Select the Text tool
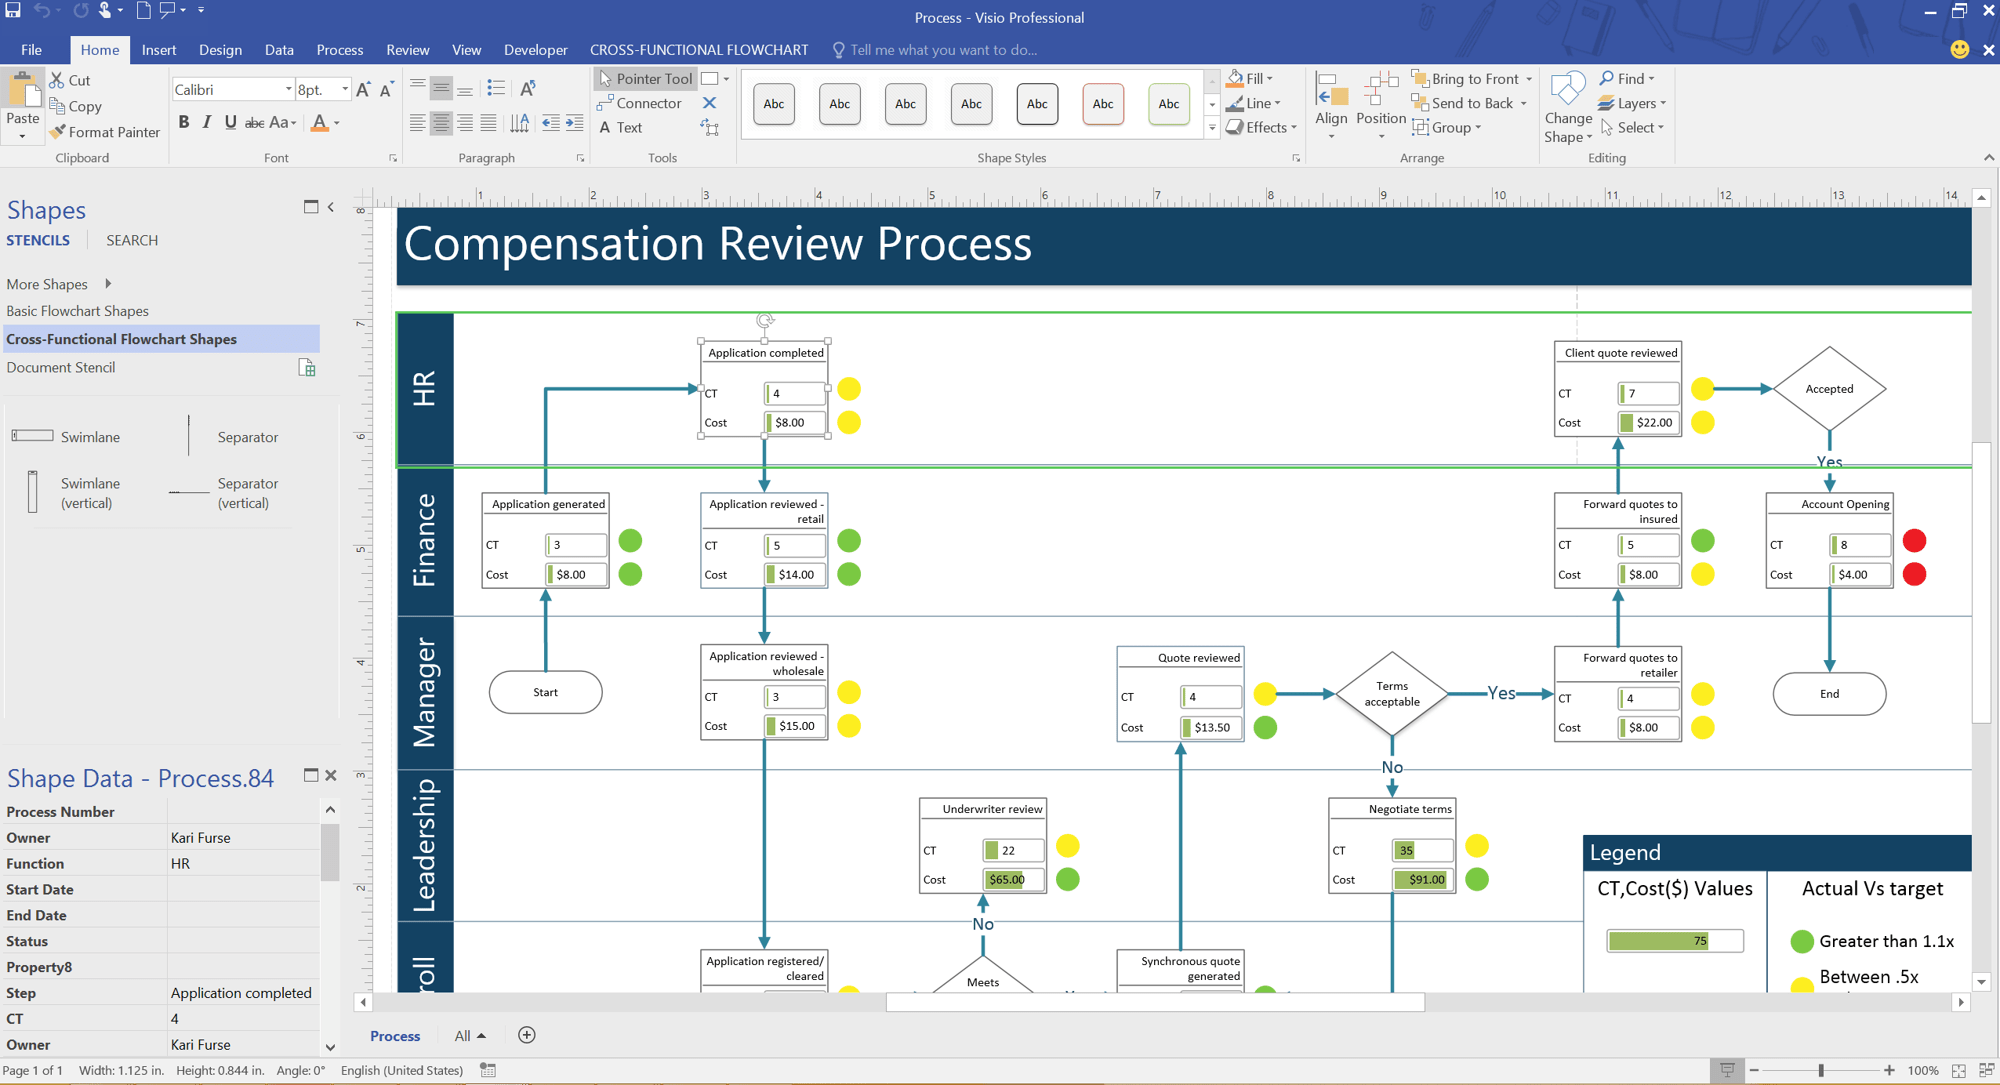Screen dimensions: 2000x1085 click(x=620, y=127)
